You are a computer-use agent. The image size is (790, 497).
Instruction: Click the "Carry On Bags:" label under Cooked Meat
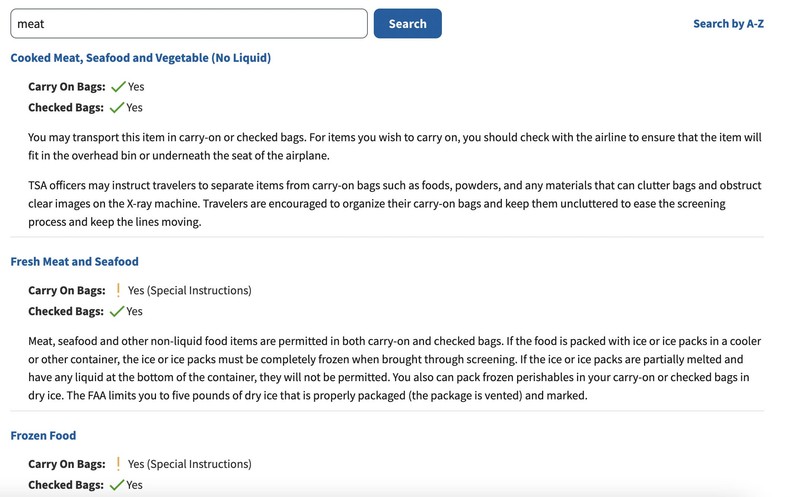click(66, 87)
